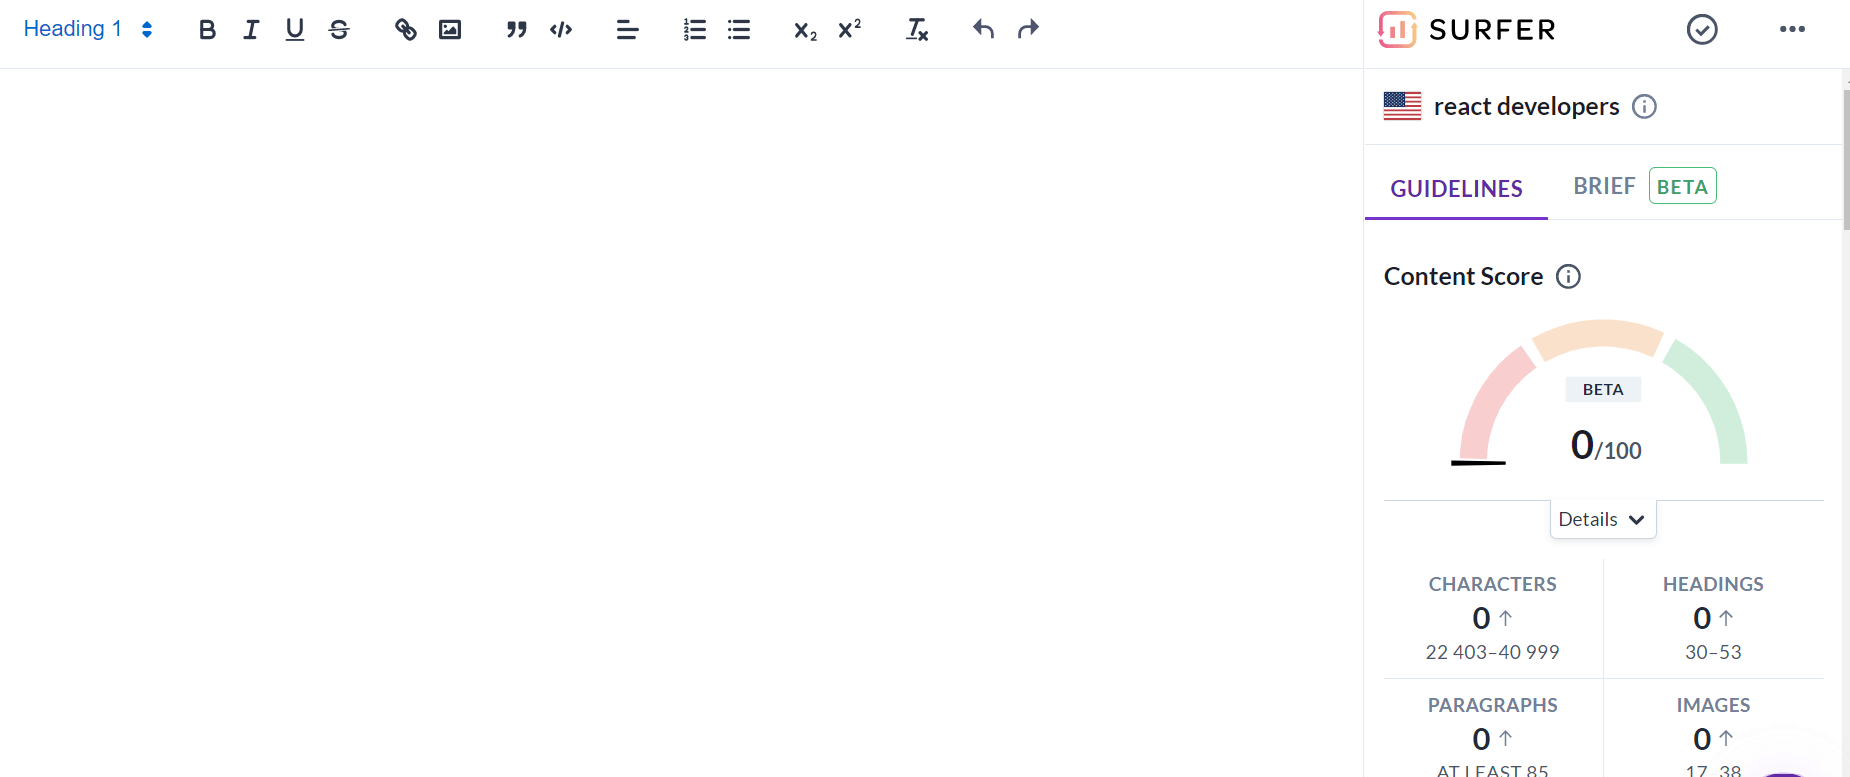Click the 0/100 score value
The width and height of the screenshot is (1850, 777).
click(x=1606, y=445)
